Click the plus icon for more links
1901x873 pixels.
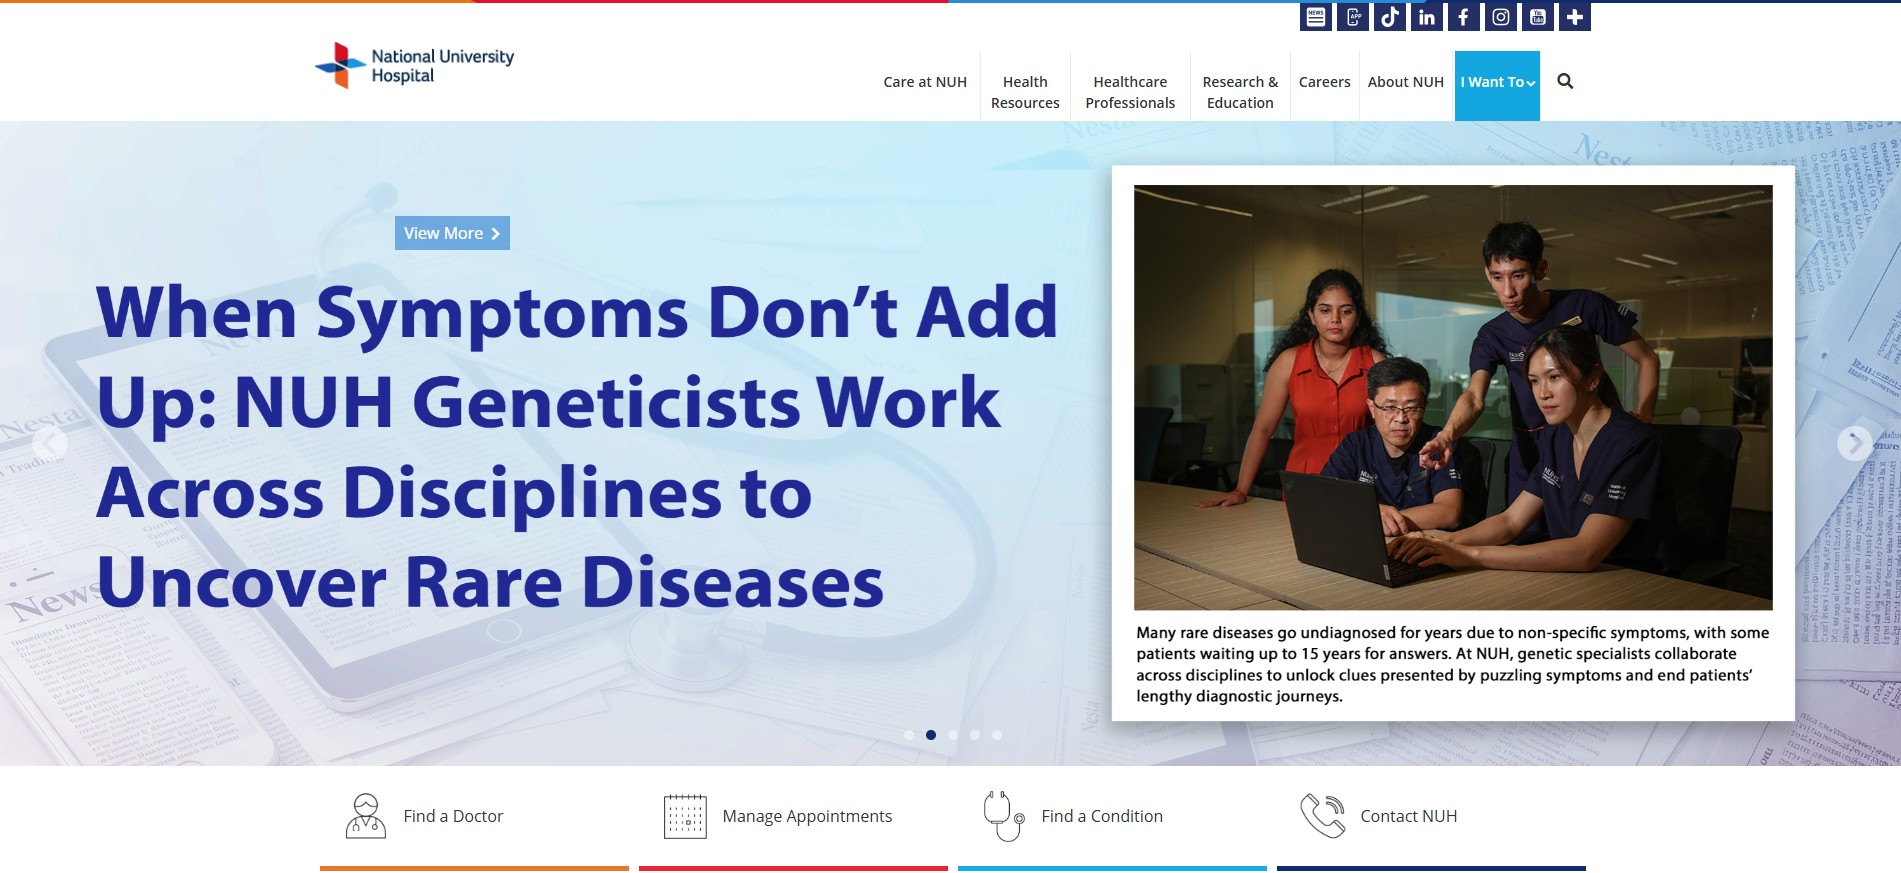coord(1575,17)
